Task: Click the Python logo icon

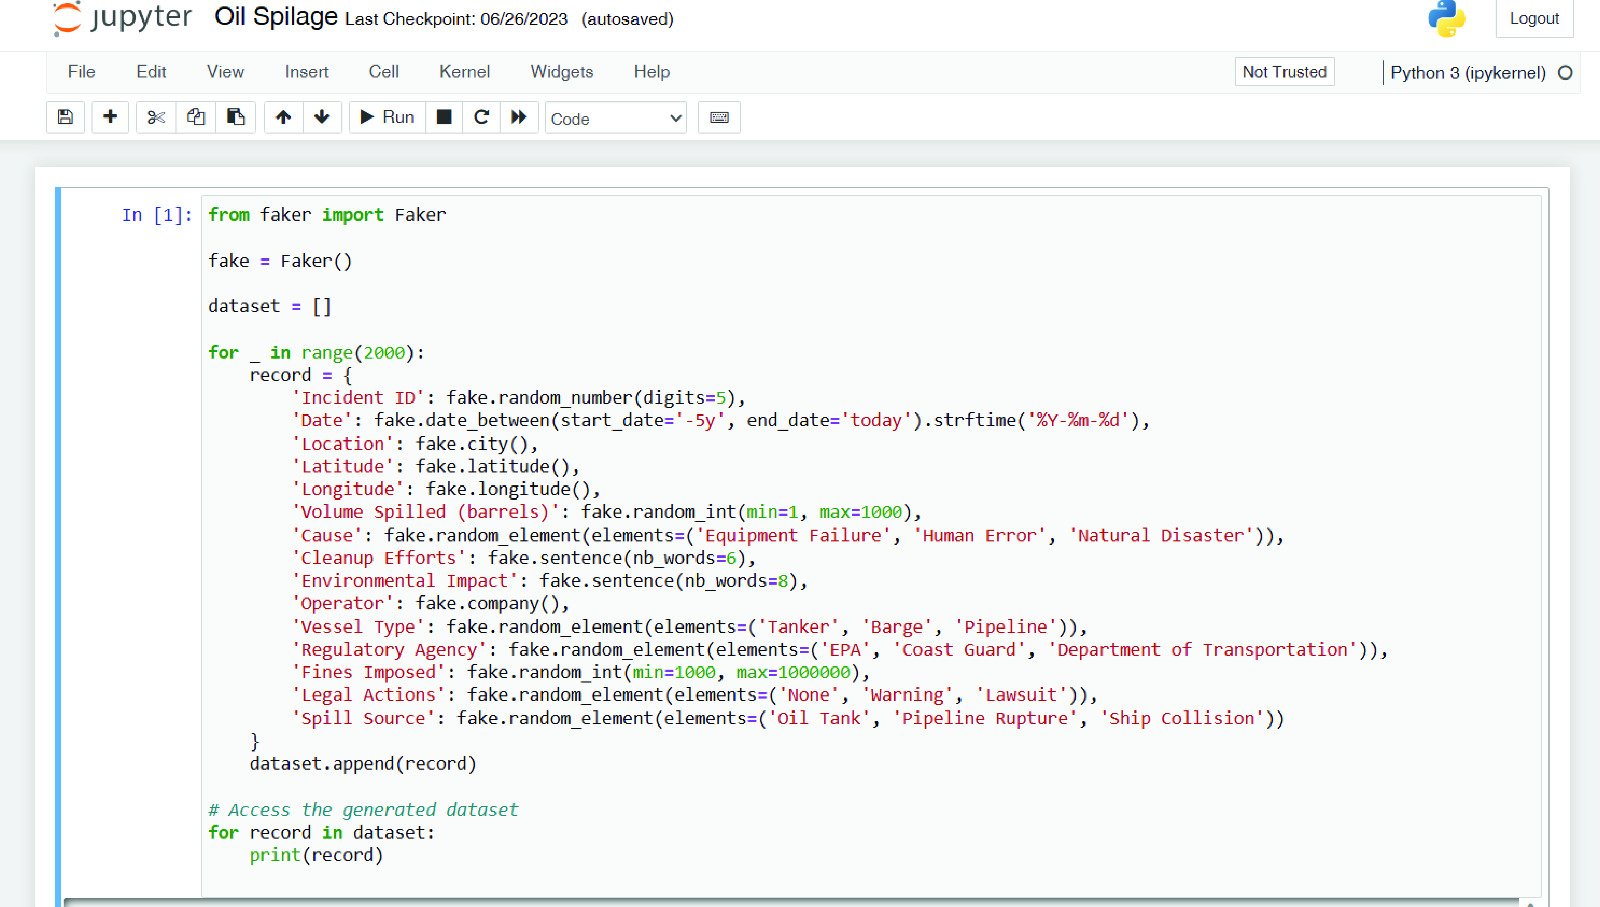Action: (x=1446, y=19)
